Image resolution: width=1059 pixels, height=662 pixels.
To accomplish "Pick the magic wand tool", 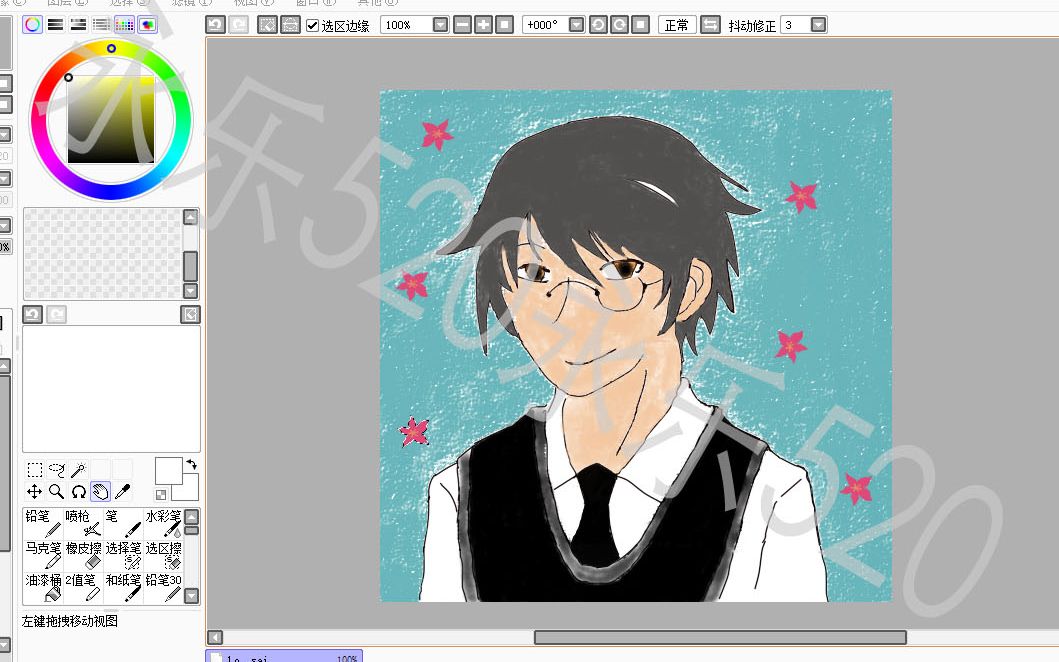I will click(x=78, y=469).
